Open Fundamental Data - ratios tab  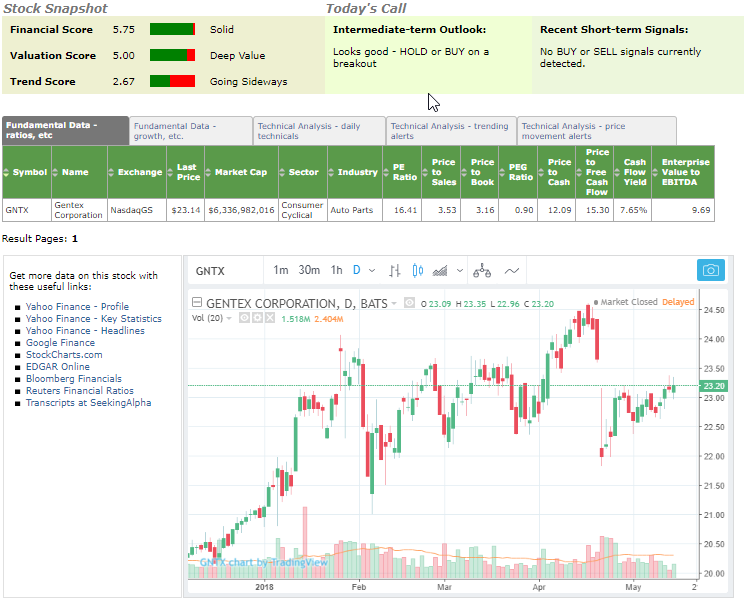pos(65,130)
